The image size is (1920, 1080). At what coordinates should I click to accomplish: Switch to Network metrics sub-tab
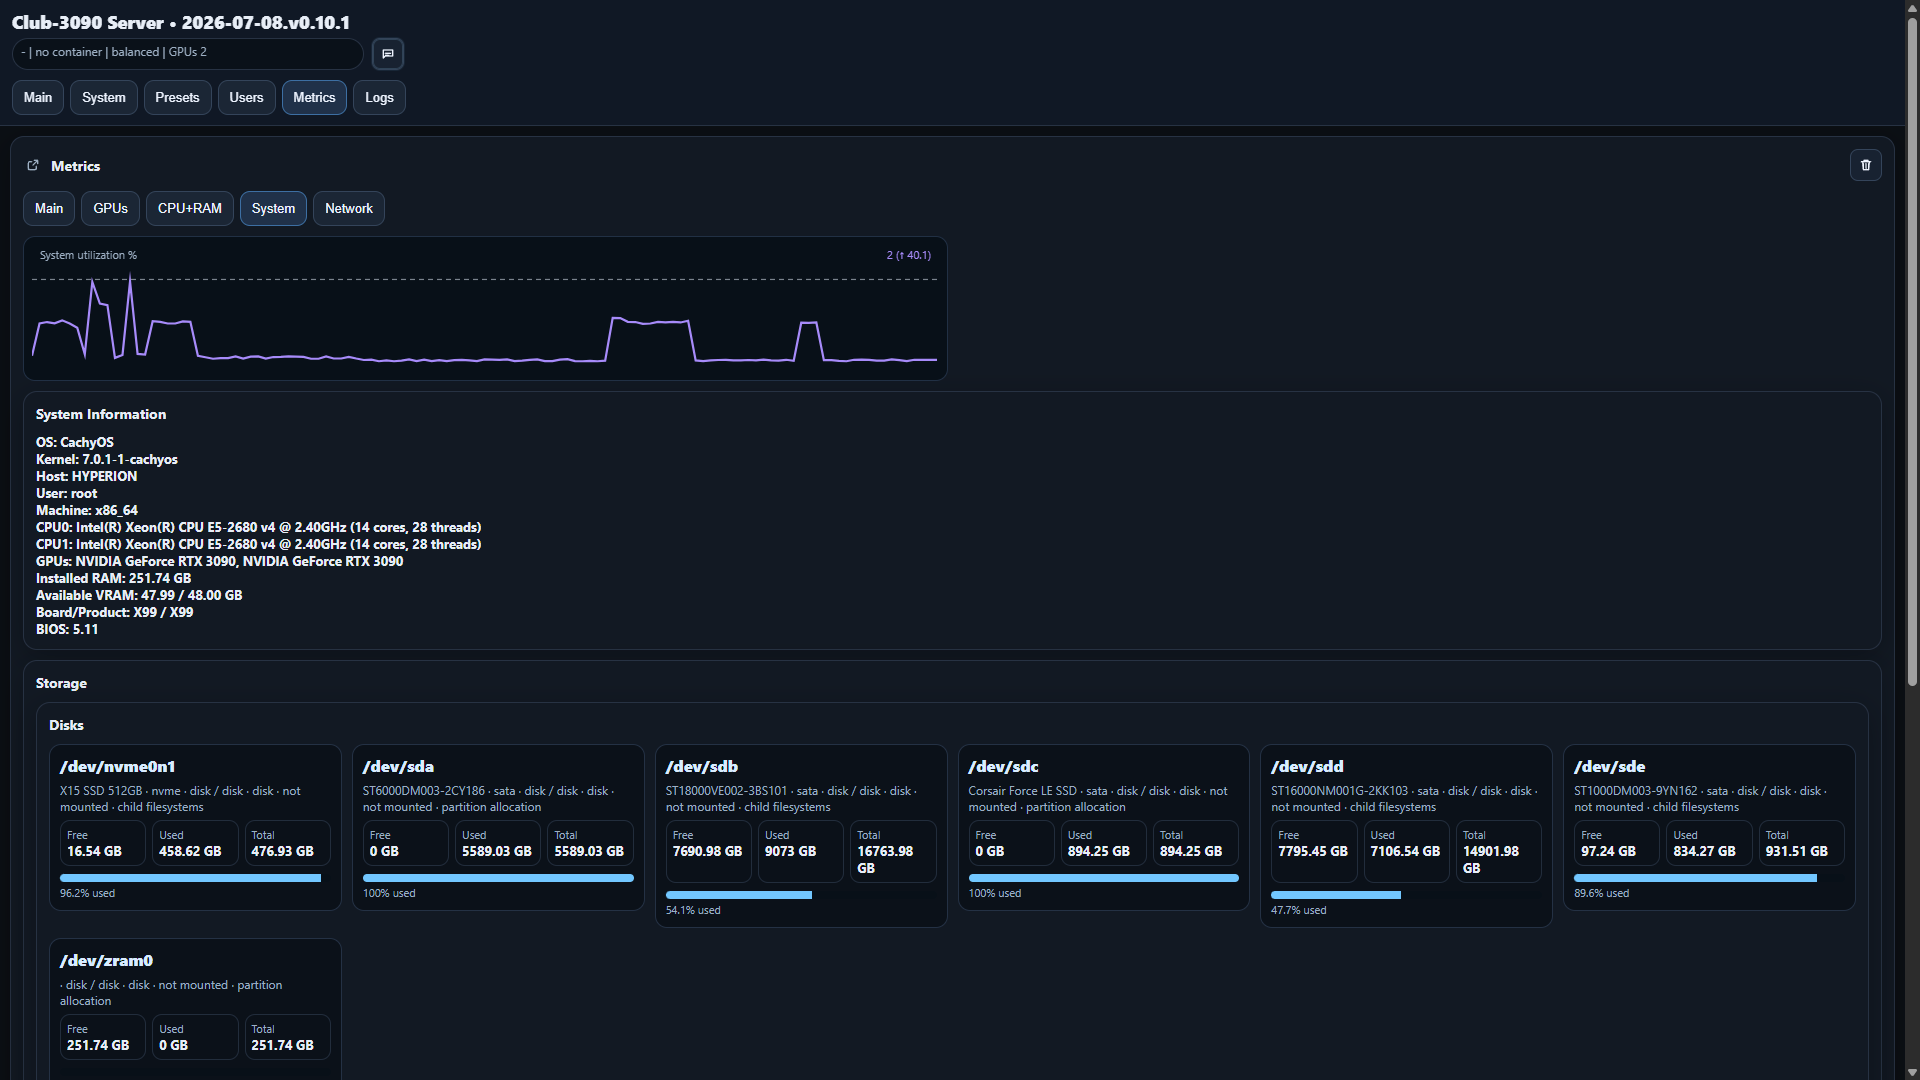coord(349,208)
